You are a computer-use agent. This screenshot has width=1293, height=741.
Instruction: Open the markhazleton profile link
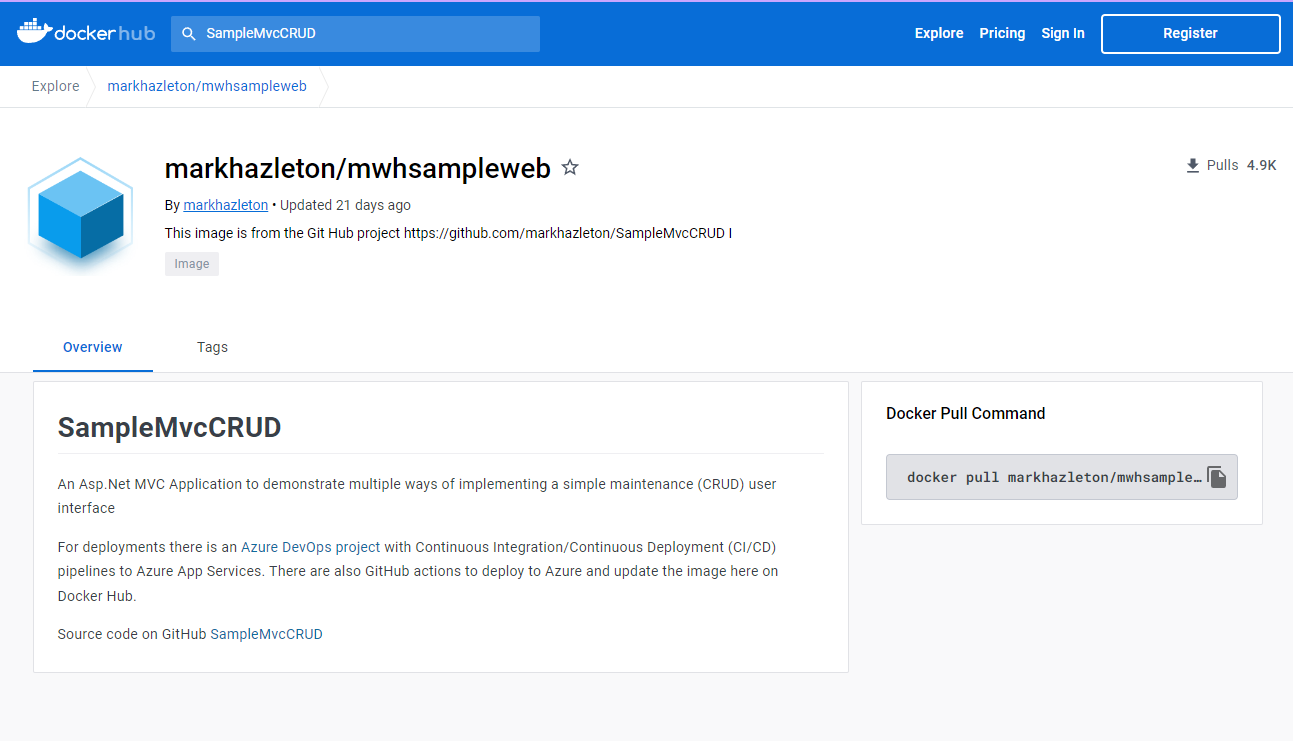tap(225, 204)
